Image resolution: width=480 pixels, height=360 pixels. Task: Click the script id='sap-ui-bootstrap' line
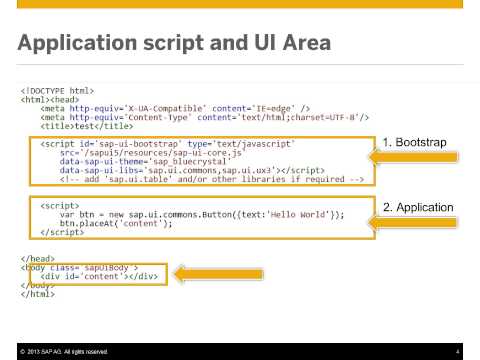click(168, 144)
